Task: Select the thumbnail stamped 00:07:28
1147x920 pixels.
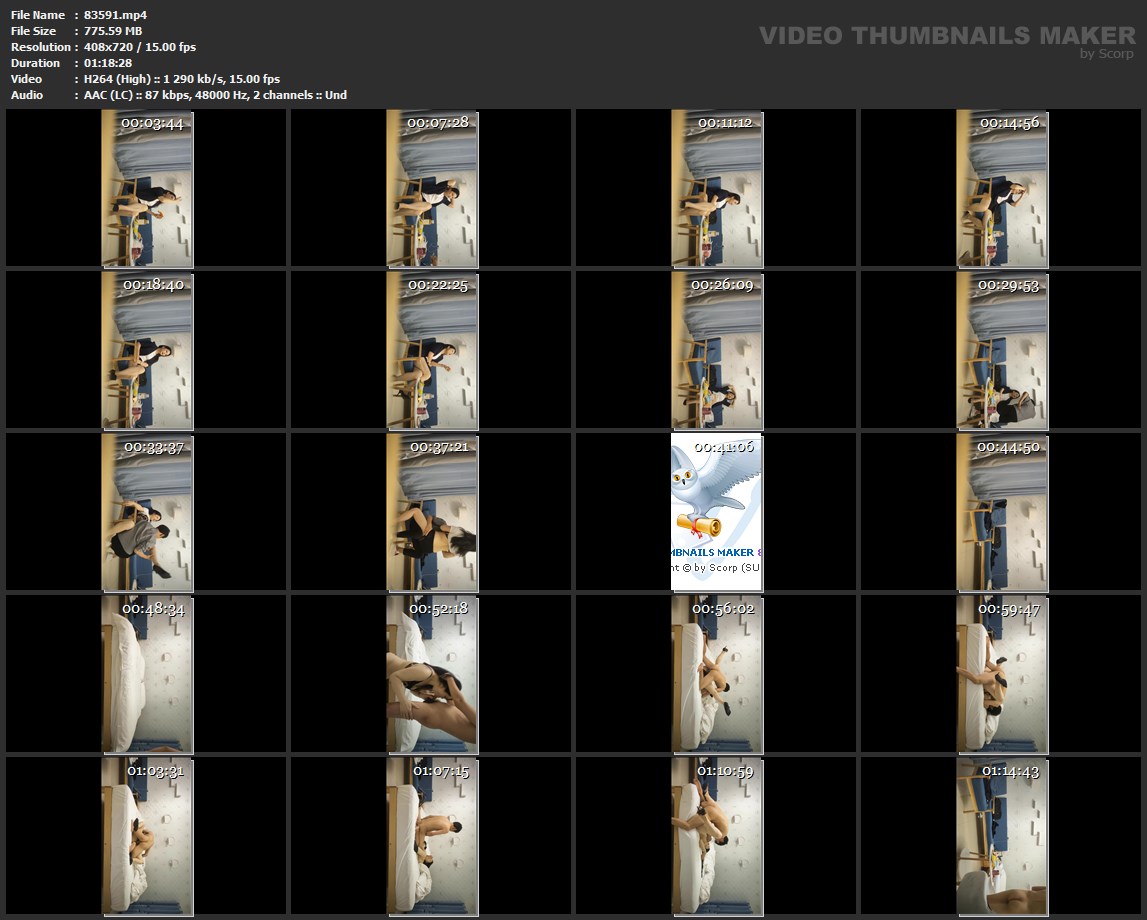Action: (432, 189)
